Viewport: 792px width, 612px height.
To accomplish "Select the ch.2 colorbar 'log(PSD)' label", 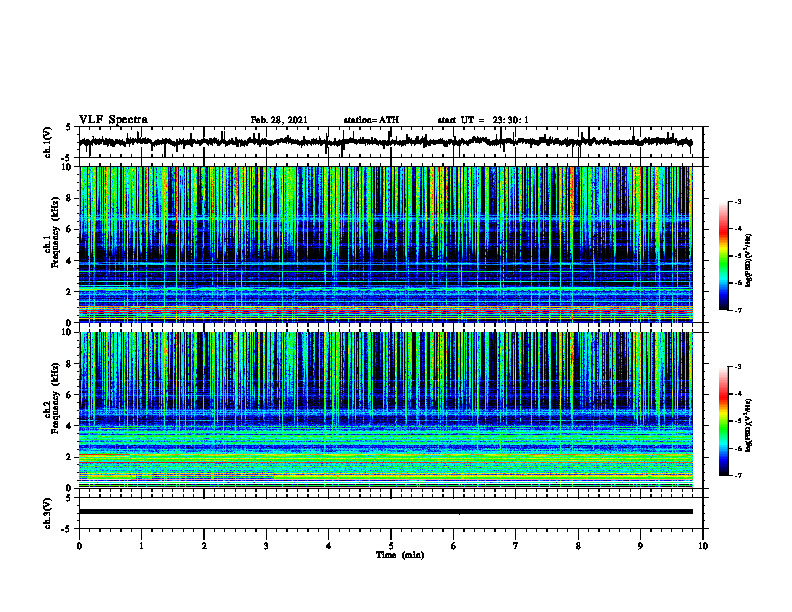I will click(749, 425).
